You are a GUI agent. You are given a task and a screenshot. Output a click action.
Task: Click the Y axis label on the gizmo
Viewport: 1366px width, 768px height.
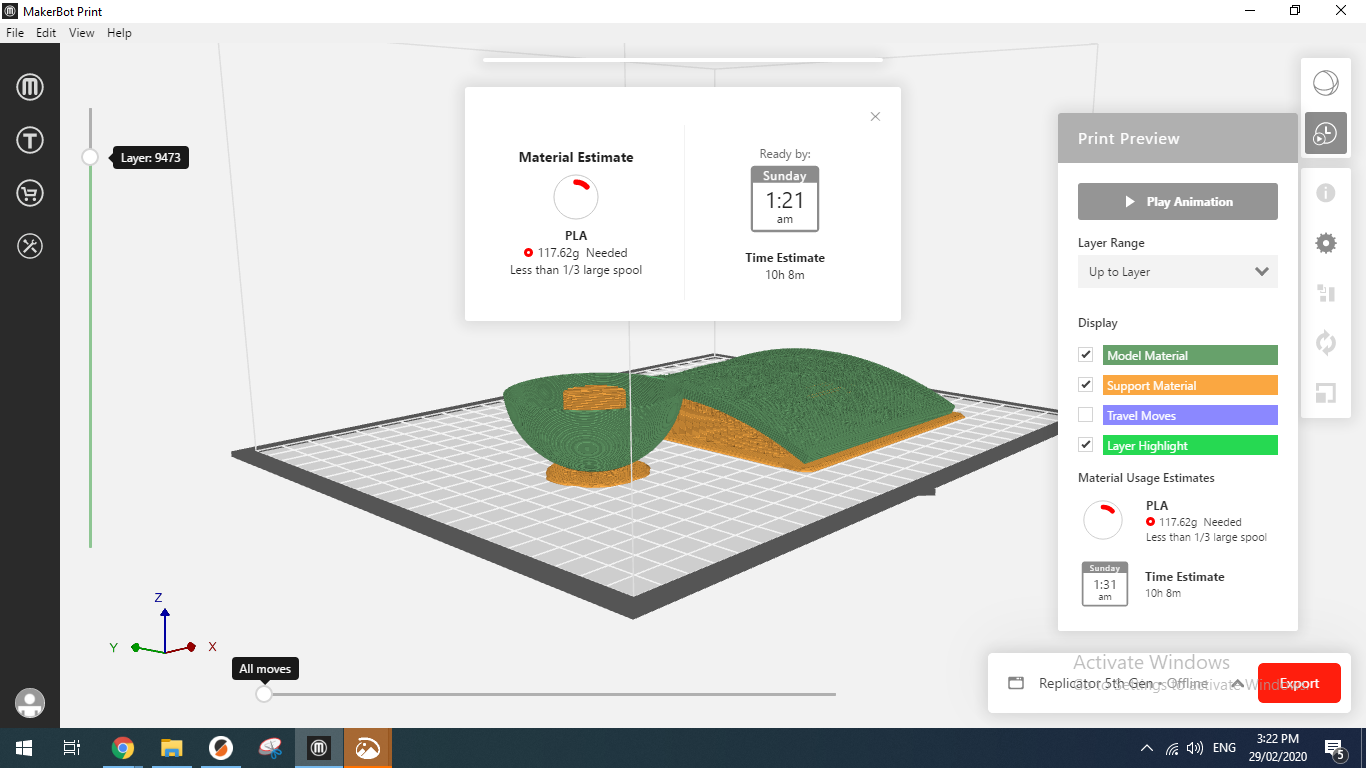point(114,648)
